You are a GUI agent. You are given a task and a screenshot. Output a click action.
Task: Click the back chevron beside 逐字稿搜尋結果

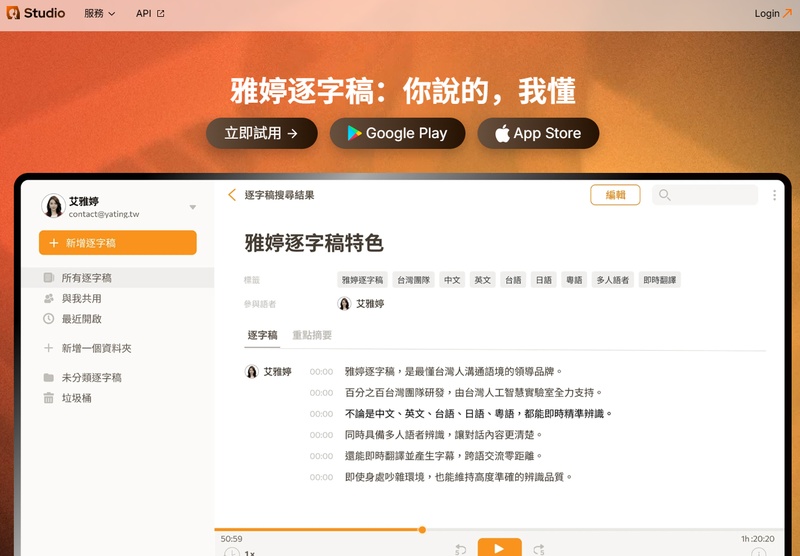[232, 195]
